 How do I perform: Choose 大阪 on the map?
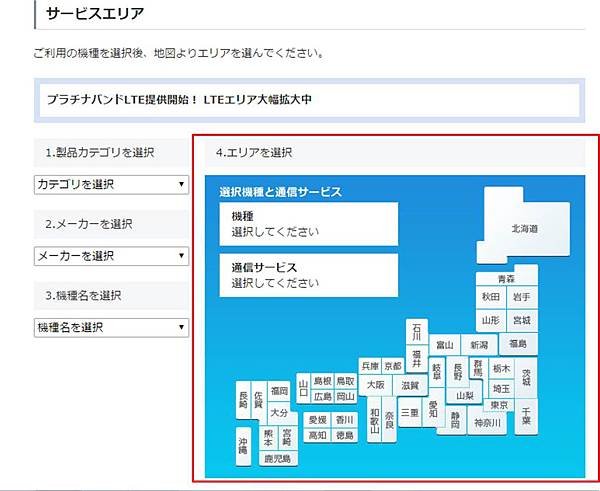(375, 385)
